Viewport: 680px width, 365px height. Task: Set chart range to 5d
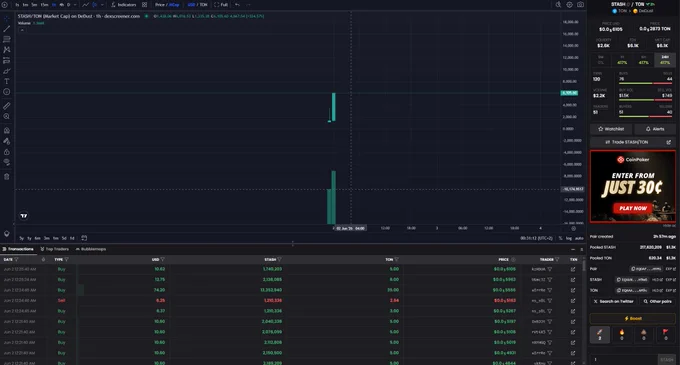click(x=64, y=238)
